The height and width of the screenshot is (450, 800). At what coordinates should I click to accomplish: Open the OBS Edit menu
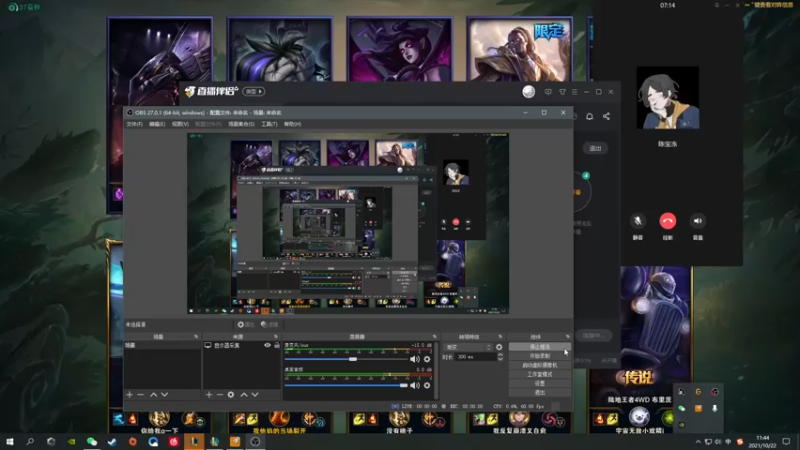(x=157, y=124)
